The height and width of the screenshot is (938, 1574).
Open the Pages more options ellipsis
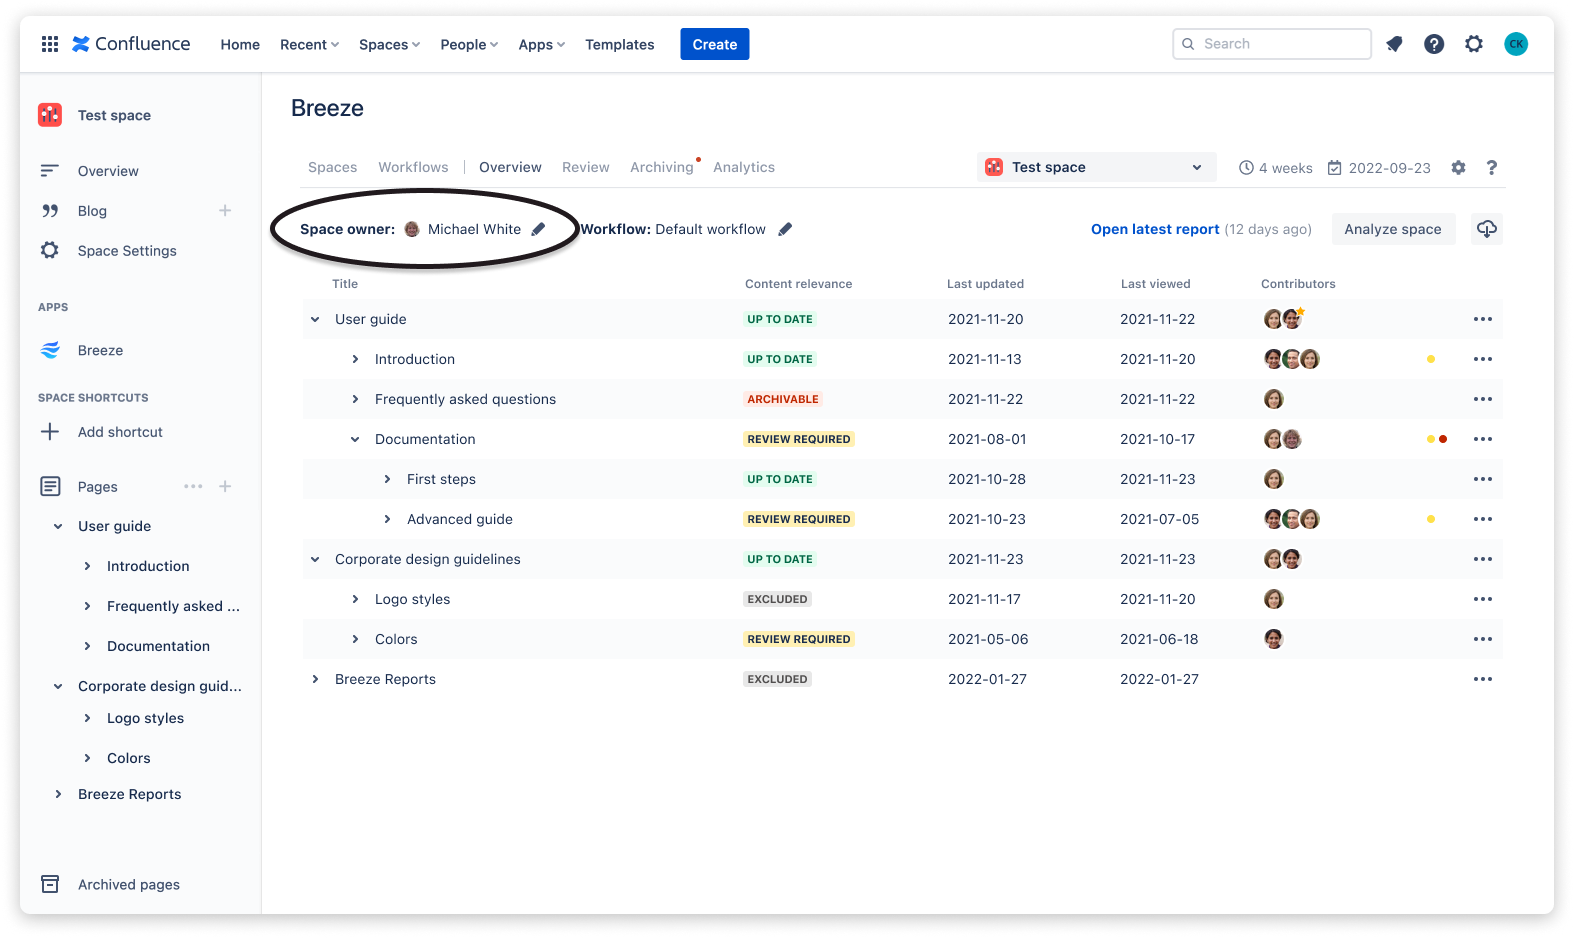pyautogui.click(x=193, y=487)
